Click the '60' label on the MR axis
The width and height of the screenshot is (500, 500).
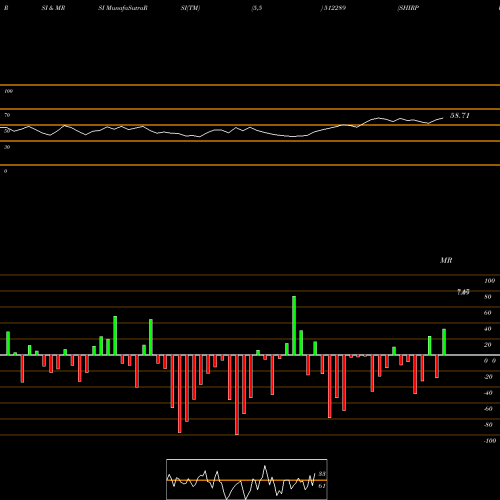488,313
